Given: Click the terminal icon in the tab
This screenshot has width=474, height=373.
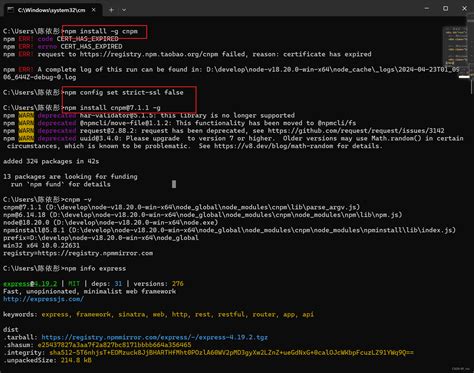Looking at the screenshot, I should coord(10,10).
